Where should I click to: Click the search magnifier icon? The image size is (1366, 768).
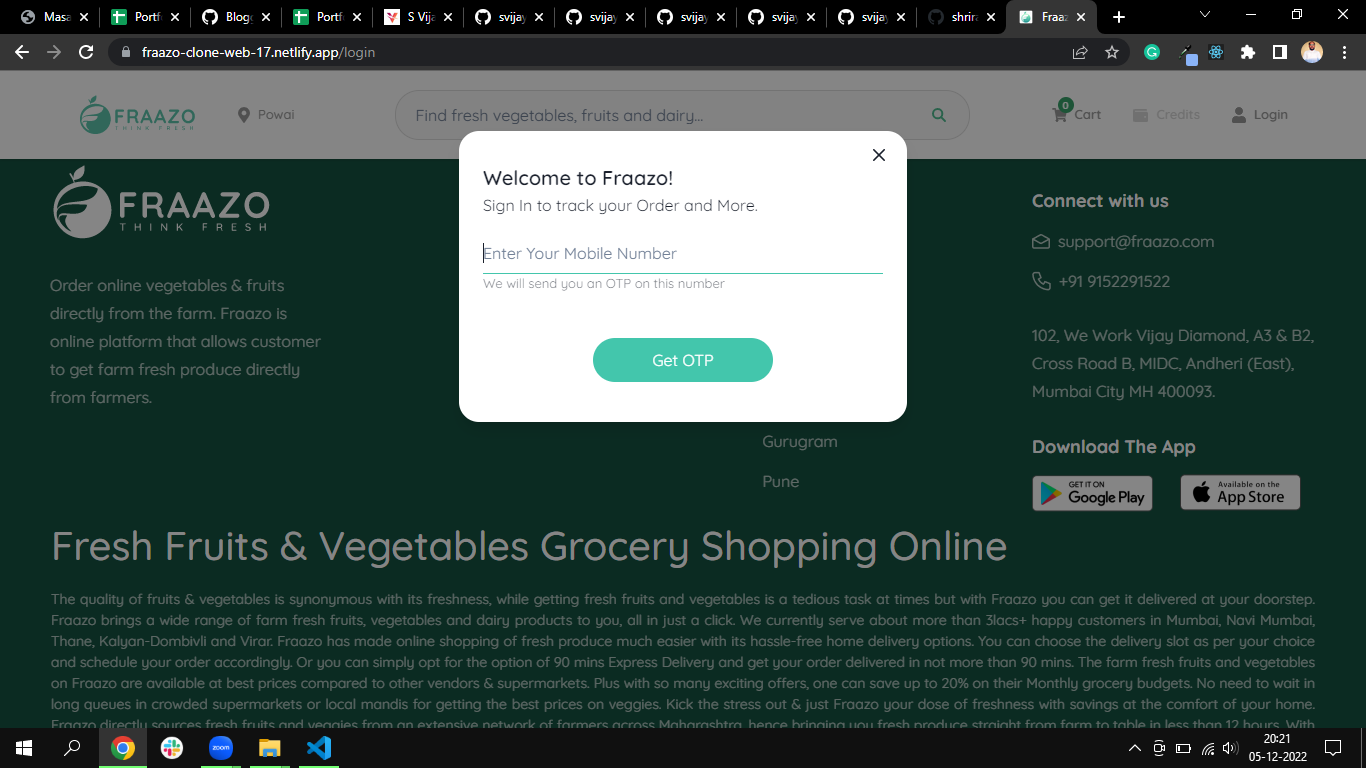click(x=938, y=114)
